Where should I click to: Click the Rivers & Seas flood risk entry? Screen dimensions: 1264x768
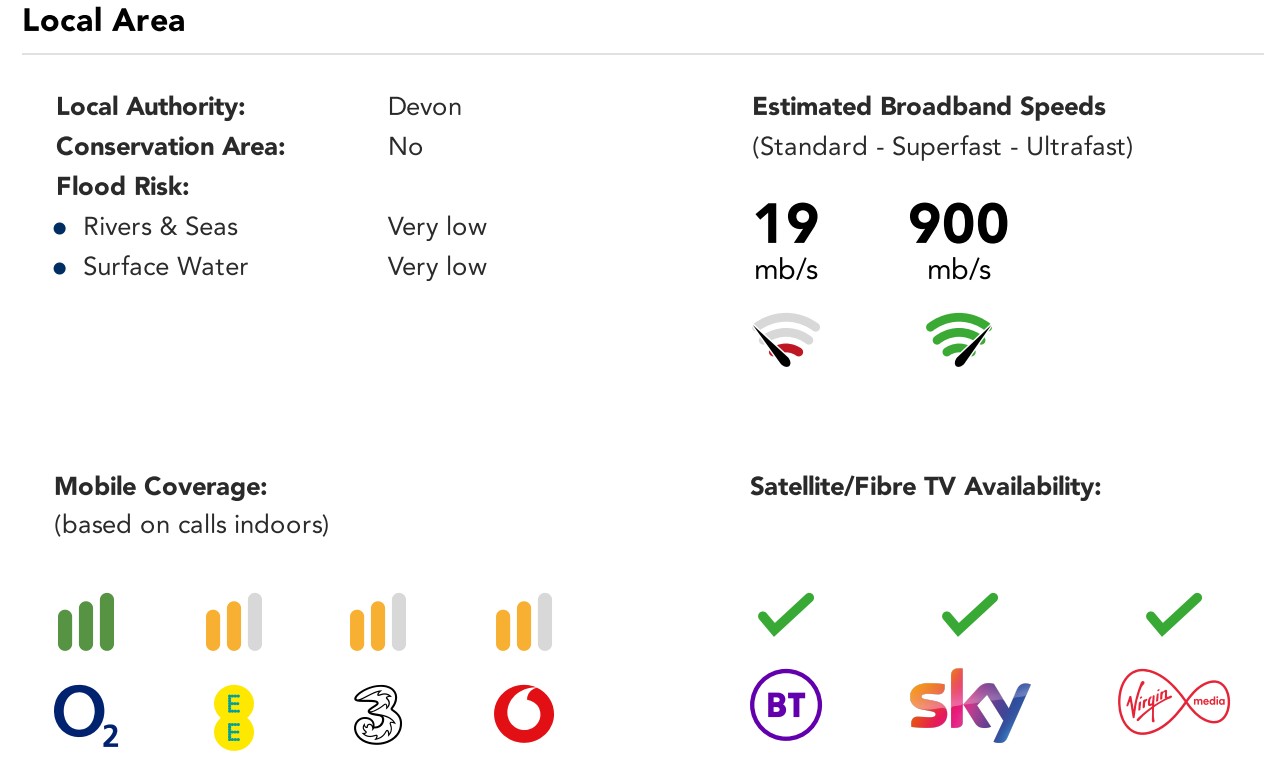click(160, 227)
